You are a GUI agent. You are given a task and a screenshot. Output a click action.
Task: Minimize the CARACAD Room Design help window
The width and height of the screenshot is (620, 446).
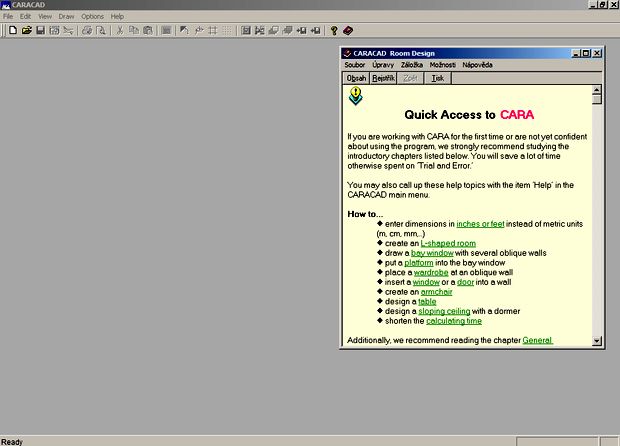pyautogui.click(x=577, y=53)
